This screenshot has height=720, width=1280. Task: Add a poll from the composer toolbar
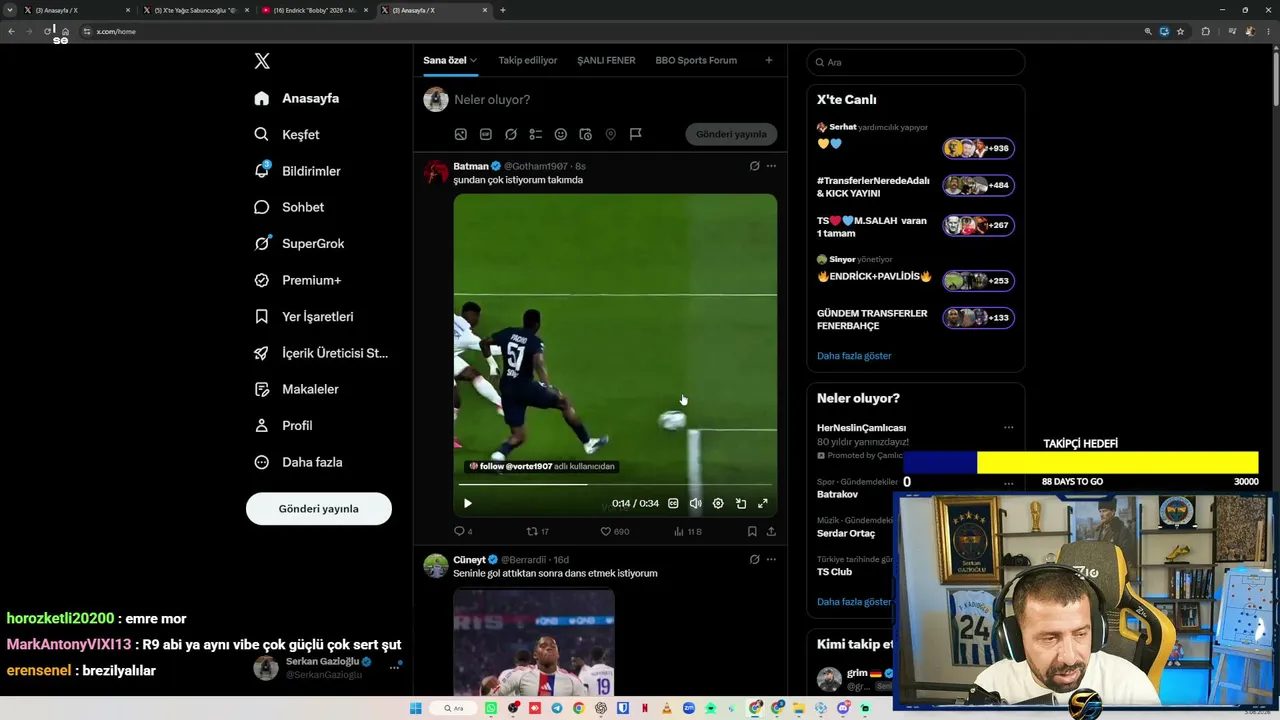coord(536,134)
